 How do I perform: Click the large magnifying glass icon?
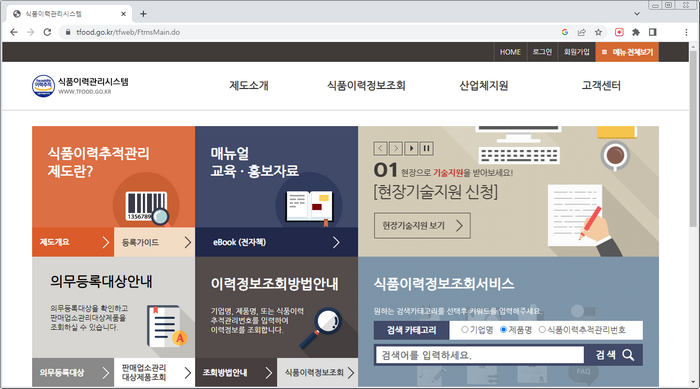coord(321,328)
